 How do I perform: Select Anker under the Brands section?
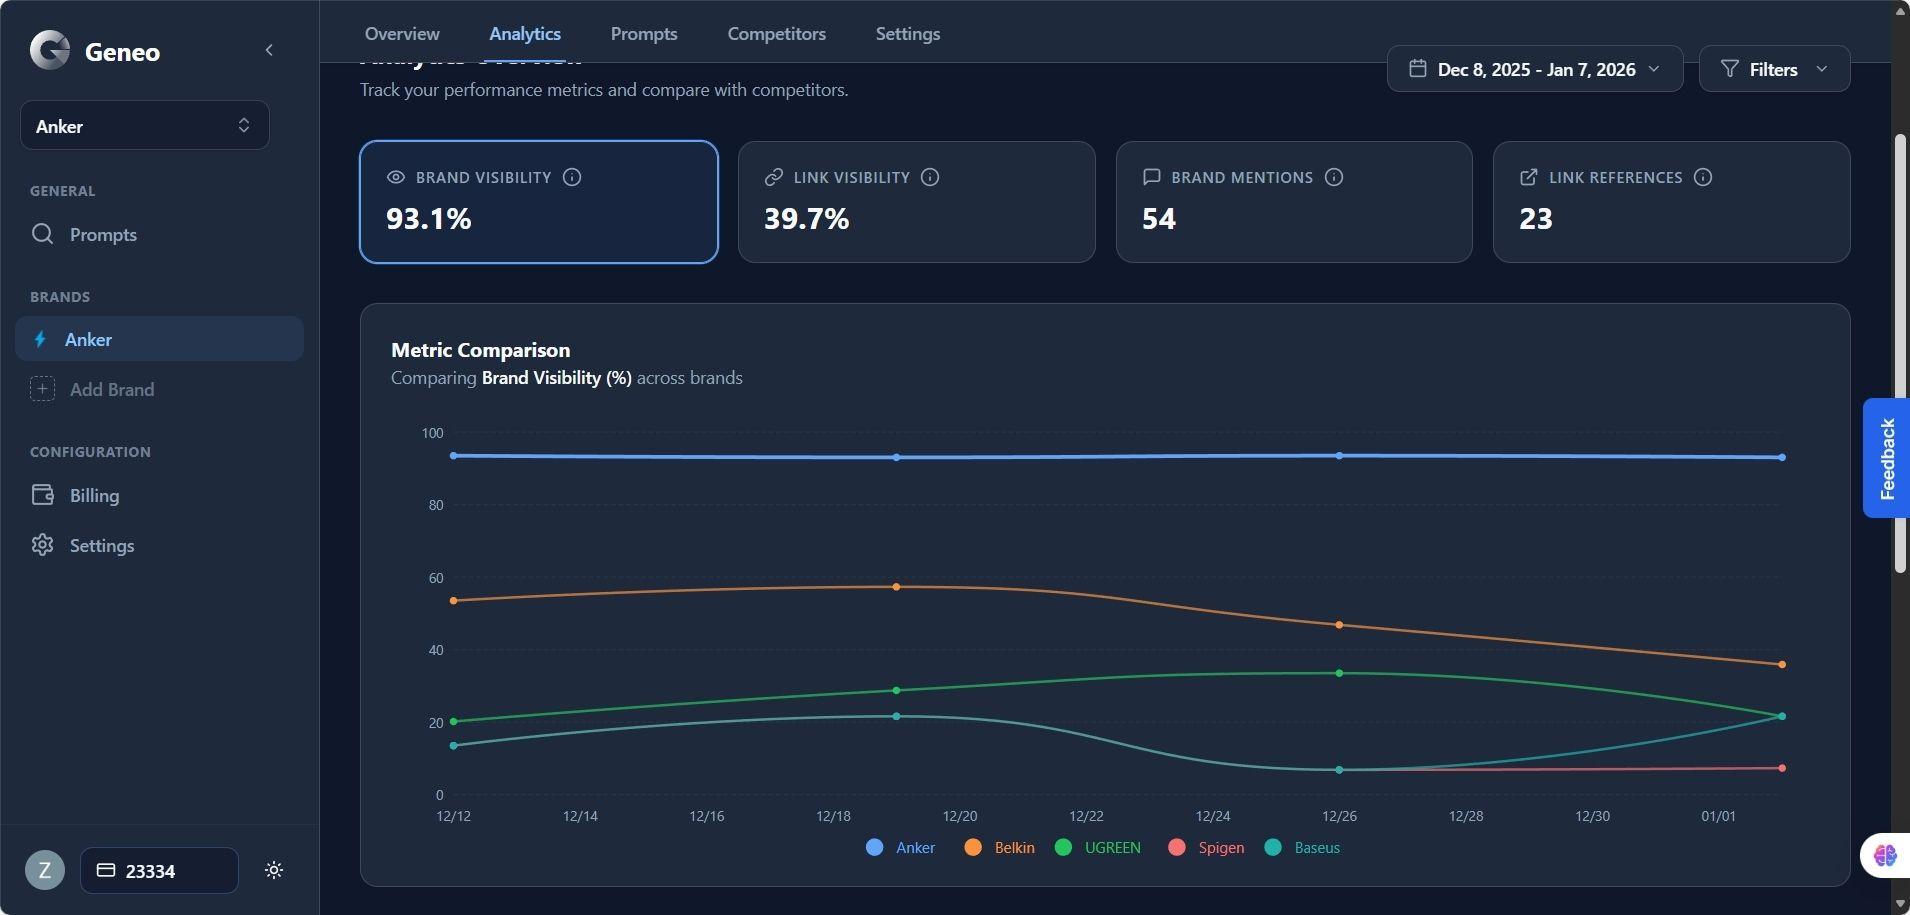coord(89,339)
